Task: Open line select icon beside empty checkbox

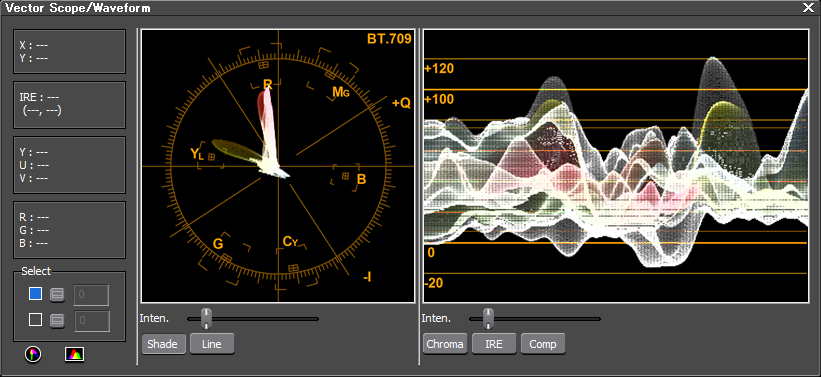Action: tap(57, 320)
